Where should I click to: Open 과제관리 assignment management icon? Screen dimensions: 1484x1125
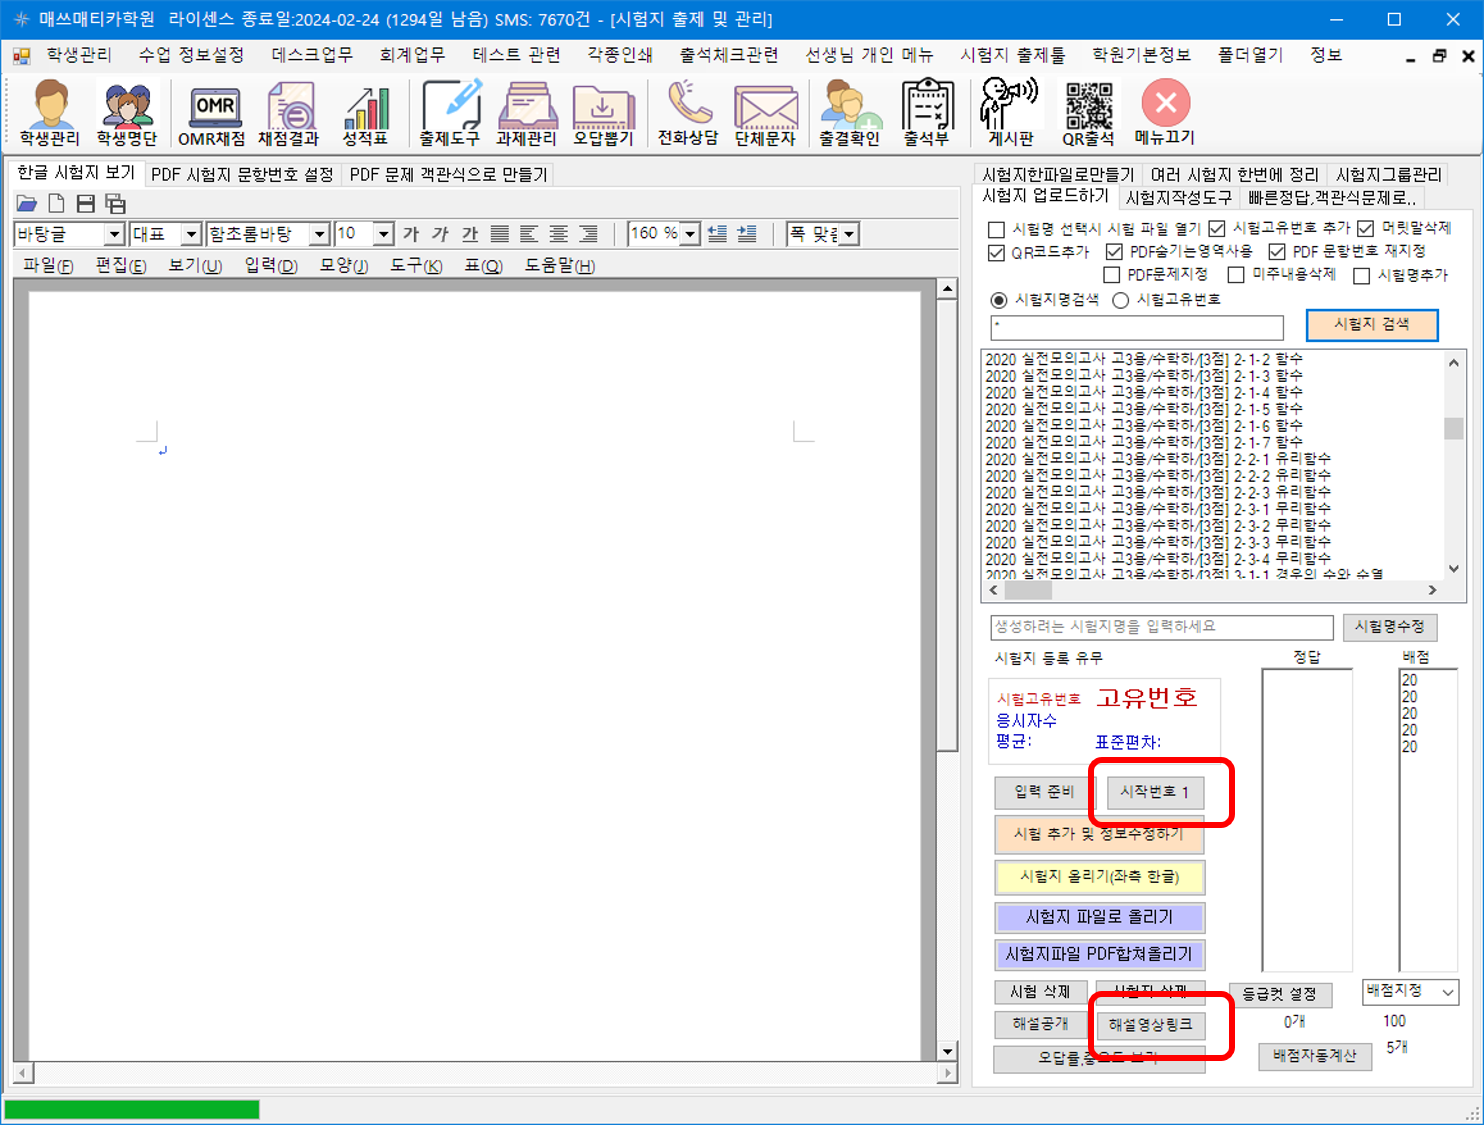[x=527, y=113]
